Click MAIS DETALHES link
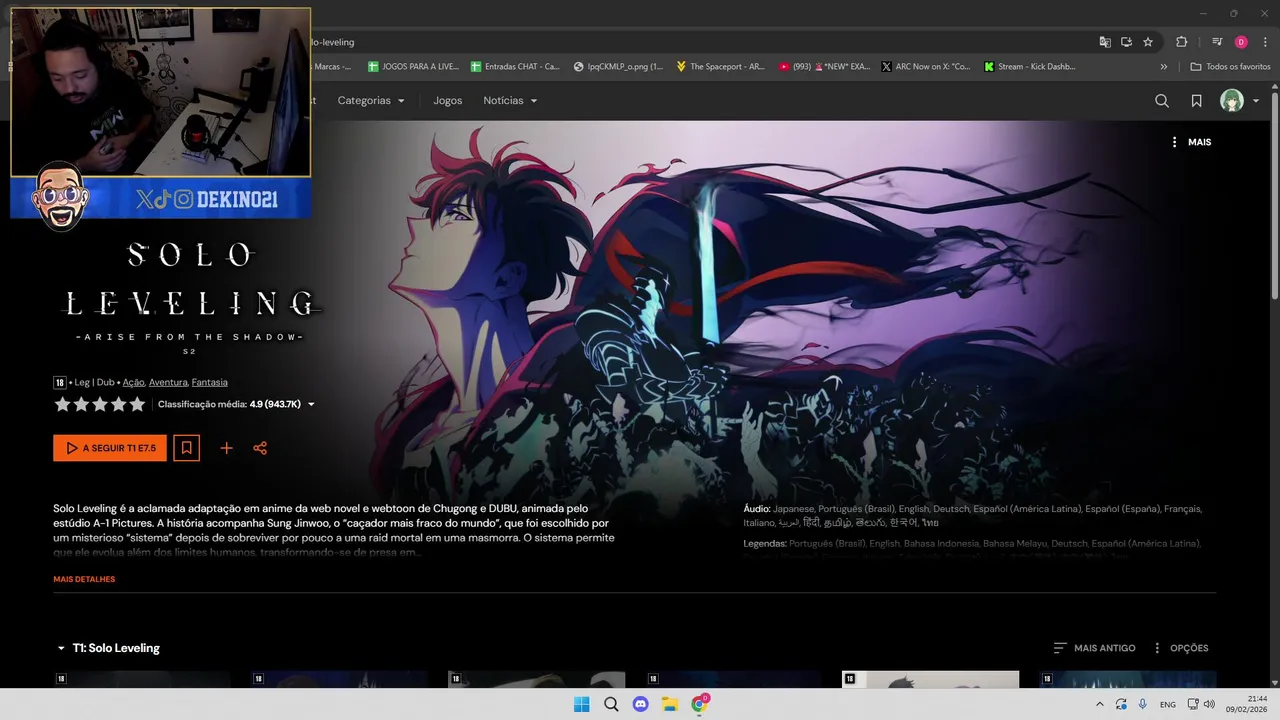Image resolution: width=1280 pixels, height=720 pixels. pos(84,579)
